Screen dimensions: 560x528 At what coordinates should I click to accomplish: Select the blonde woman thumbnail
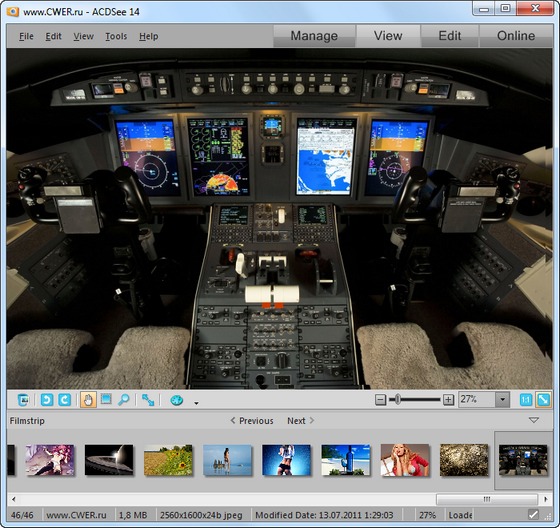[x=405, y=460]
